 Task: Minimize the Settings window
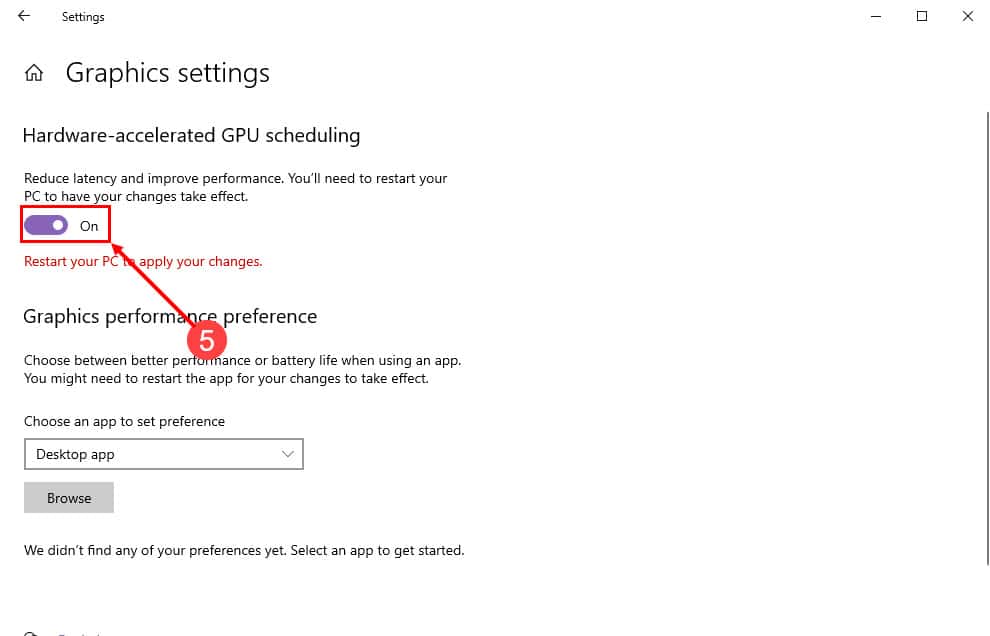pyautogui.click(x=874, y=16)
